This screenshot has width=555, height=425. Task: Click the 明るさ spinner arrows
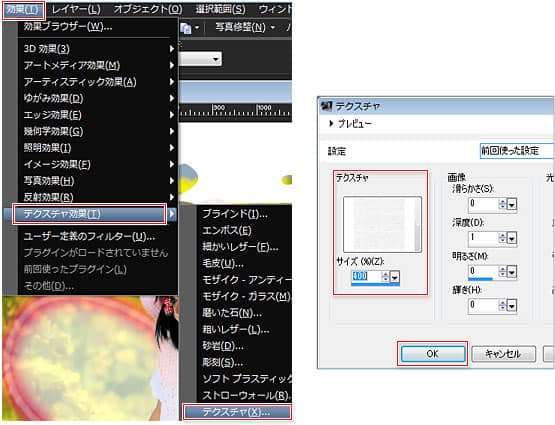pos(502,272)
